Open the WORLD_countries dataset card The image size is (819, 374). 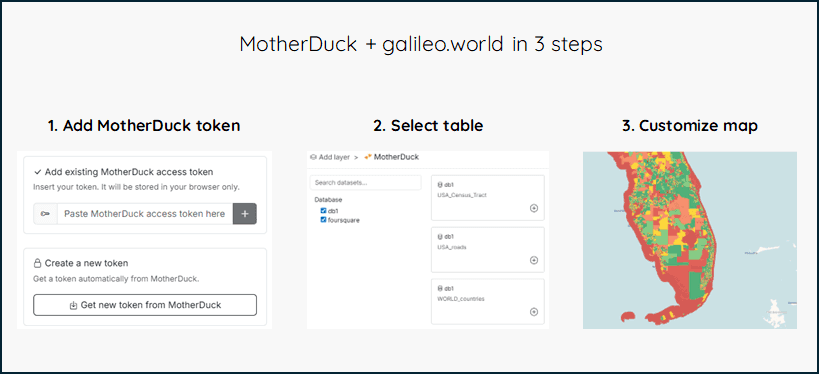tap(488, 301)
